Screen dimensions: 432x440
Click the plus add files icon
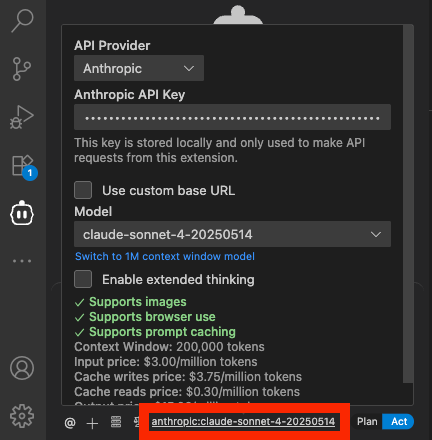click(92, 423)
